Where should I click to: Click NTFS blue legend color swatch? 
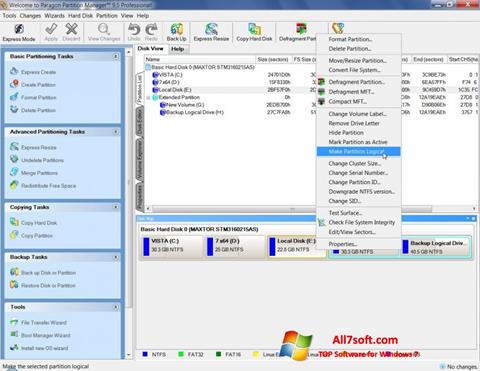tap(145, 354)
